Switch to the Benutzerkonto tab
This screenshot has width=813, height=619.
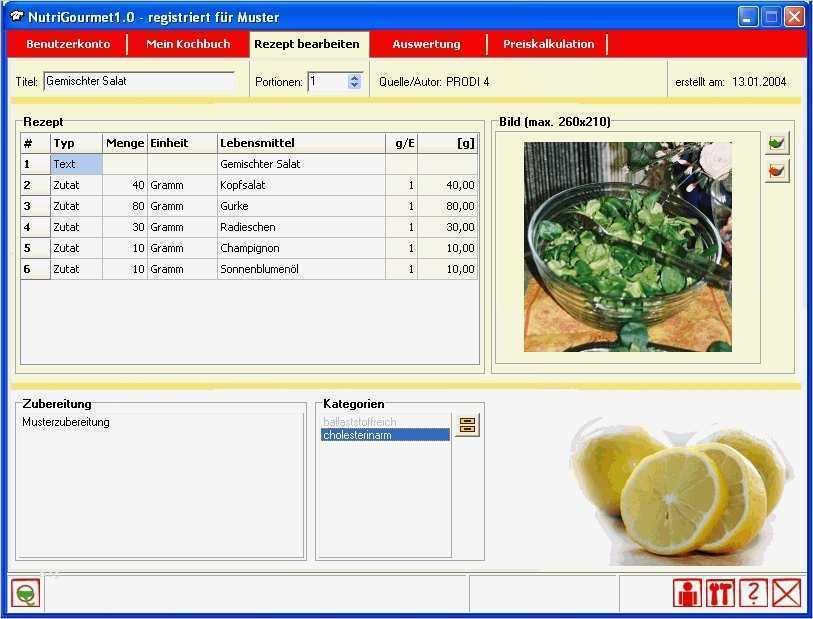click(x=68, y=44)
